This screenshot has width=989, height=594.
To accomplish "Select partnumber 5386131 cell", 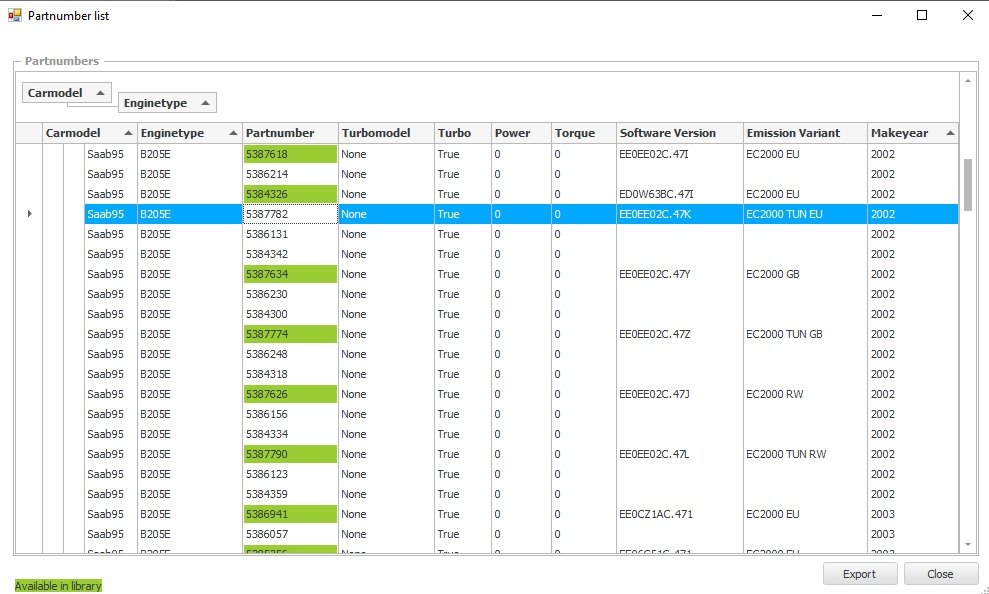I will (290, 234).
